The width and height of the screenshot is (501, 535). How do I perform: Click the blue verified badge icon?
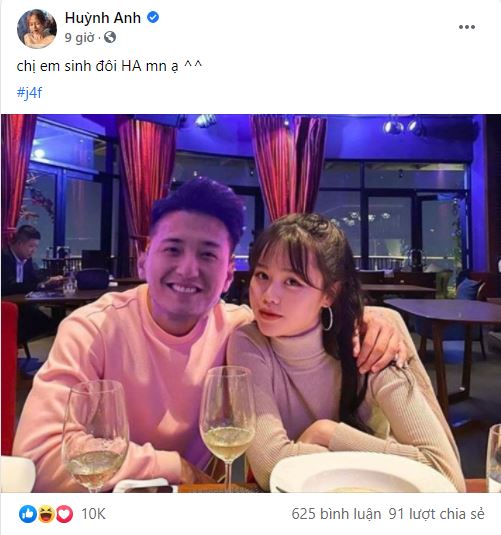coord(153,17)
